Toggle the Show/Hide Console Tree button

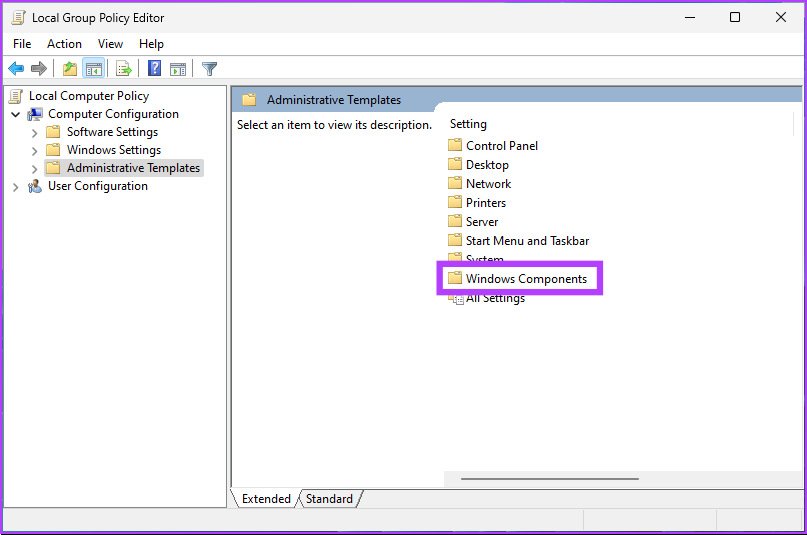(93, 69)
